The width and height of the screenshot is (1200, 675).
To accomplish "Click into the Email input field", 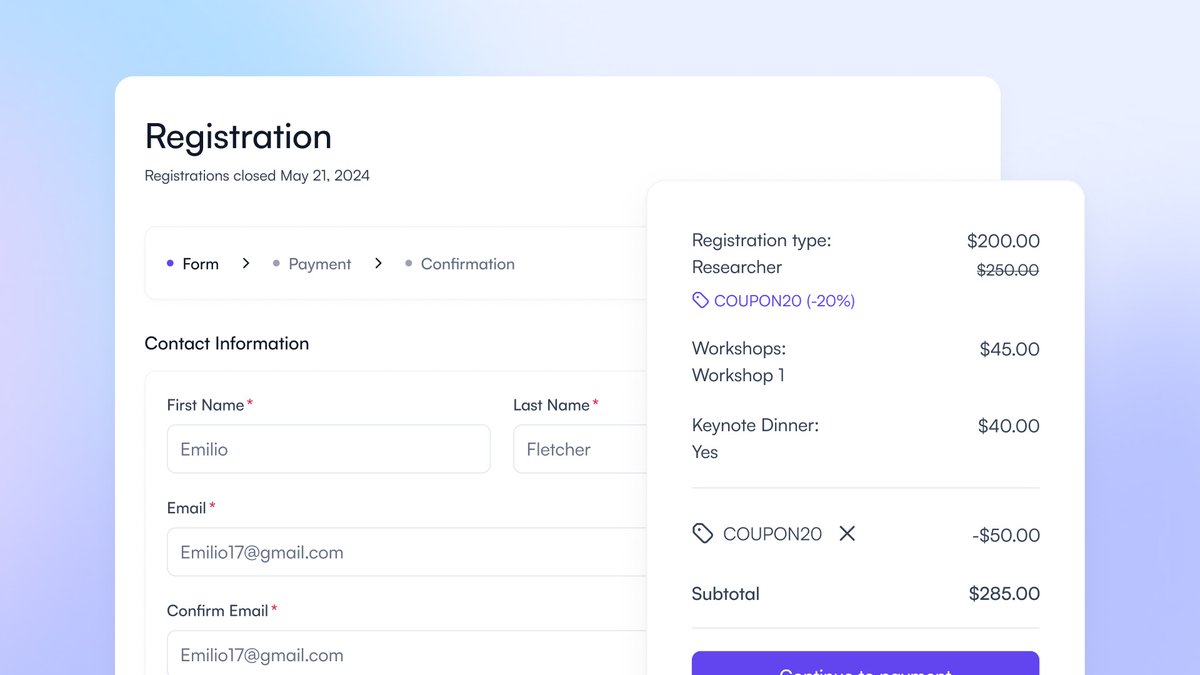I will (407, 552).
